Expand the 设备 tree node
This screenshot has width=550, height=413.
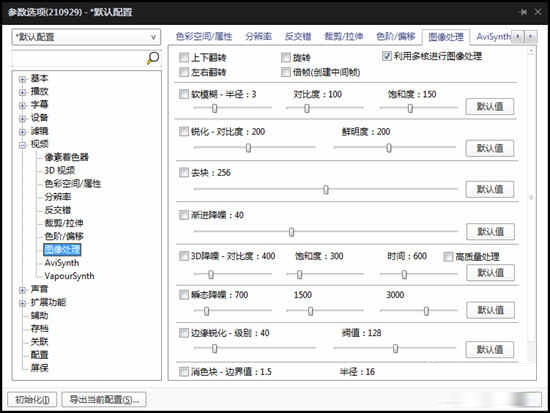(22, 119)
